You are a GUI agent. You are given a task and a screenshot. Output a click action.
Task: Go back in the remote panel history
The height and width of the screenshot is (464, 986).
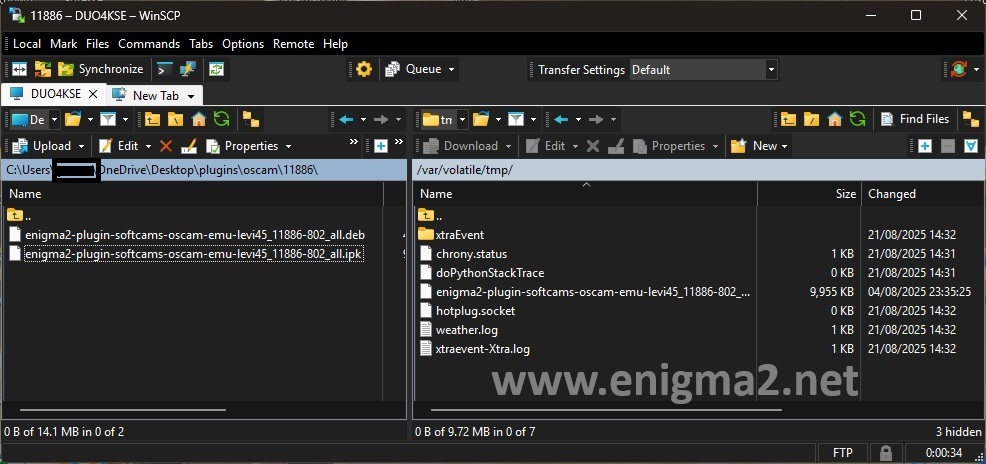pyautogui.click(x=562, y=119)
